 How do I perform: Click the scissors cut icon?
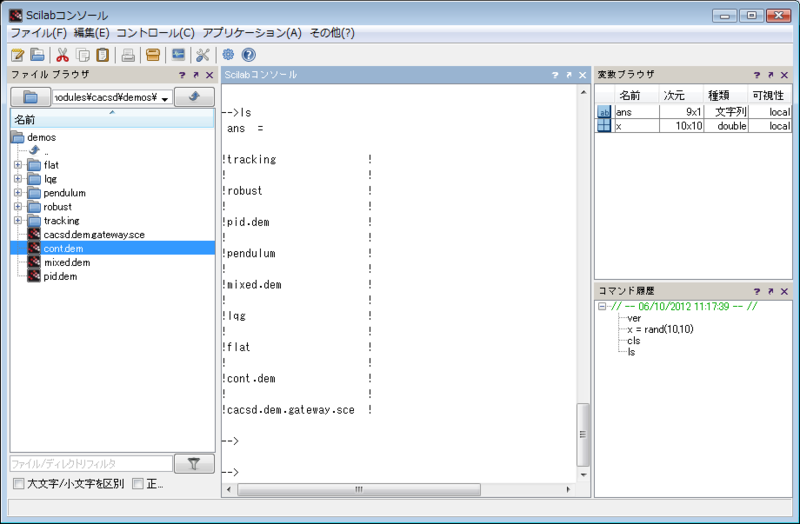tap(63, 55)
